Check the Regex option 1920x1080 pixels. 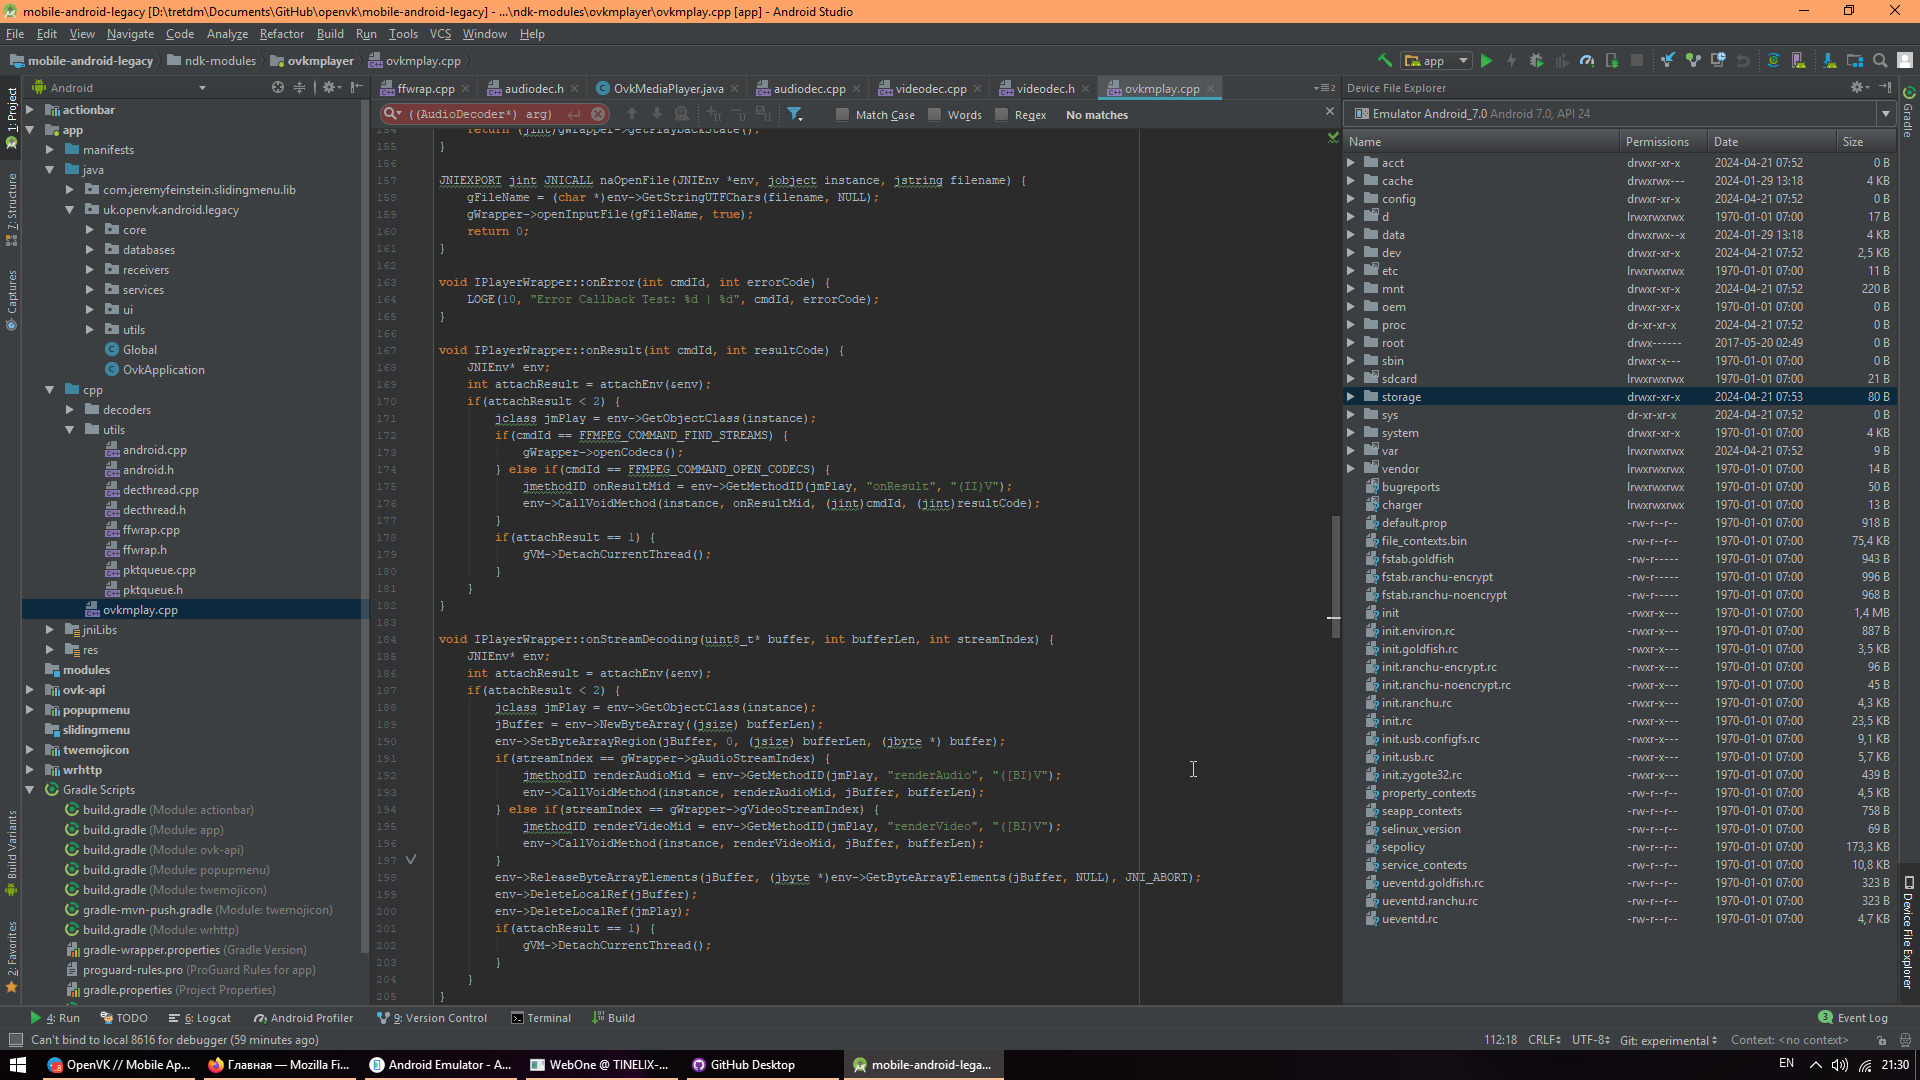tap(1001, 115)
